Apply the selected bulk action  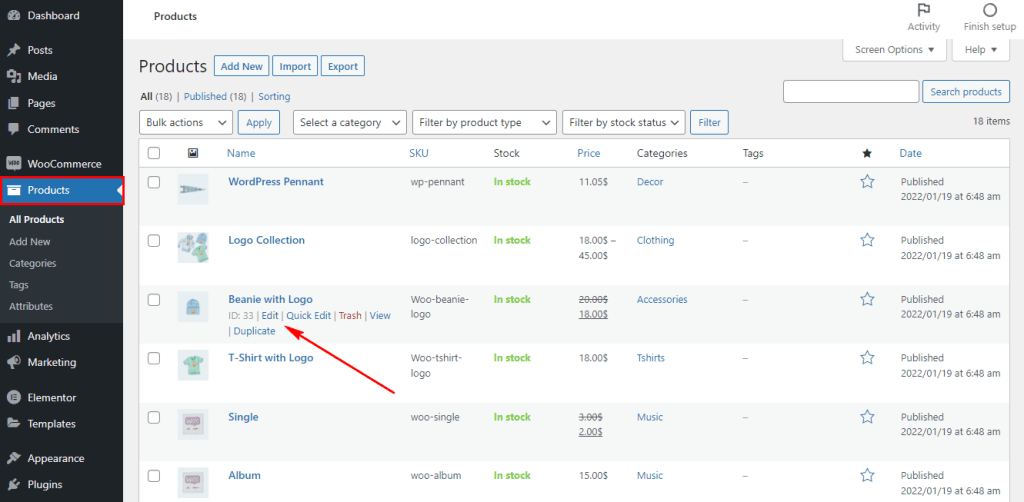[259, 122]
